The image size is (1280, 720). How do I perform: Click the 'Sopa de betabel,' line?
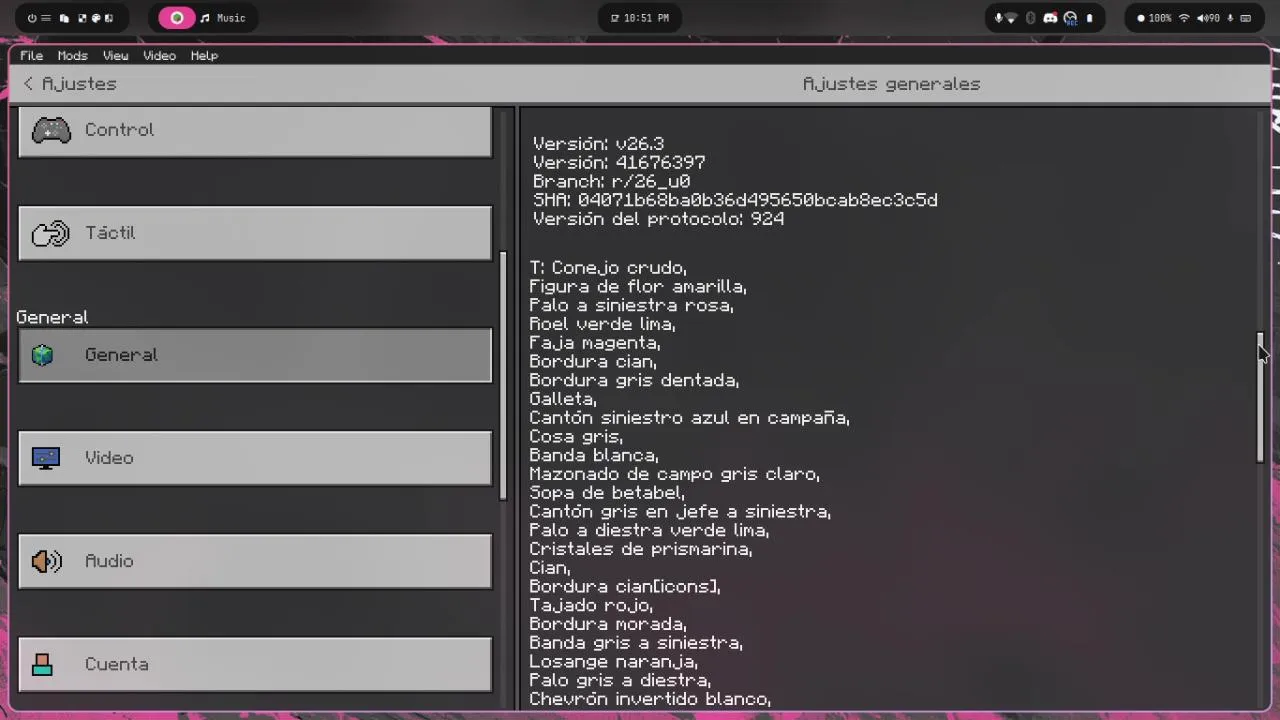point(607,493)
